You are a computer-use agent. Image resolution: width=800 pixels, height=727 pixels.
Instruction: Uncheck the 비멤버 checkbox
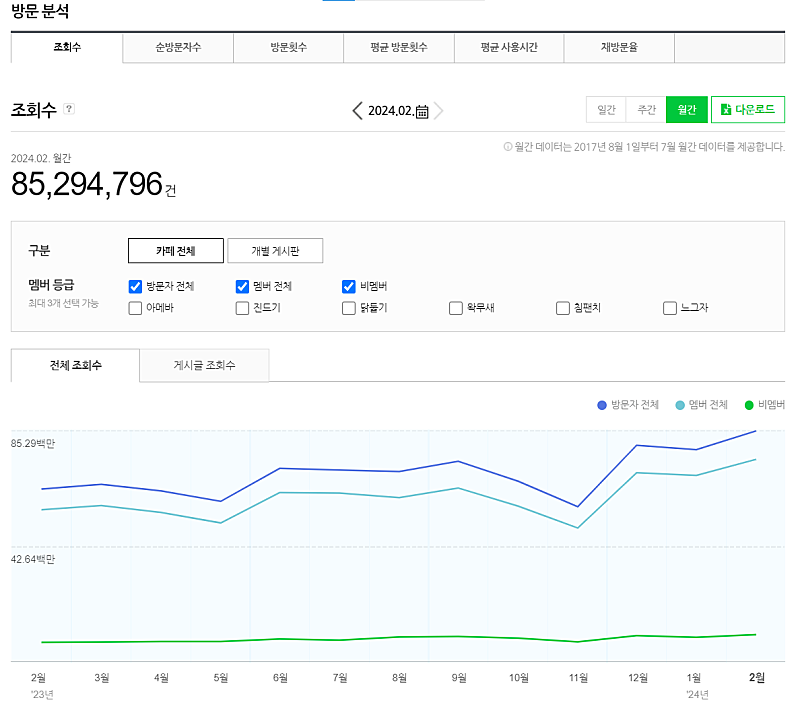[x=349, y=286]
